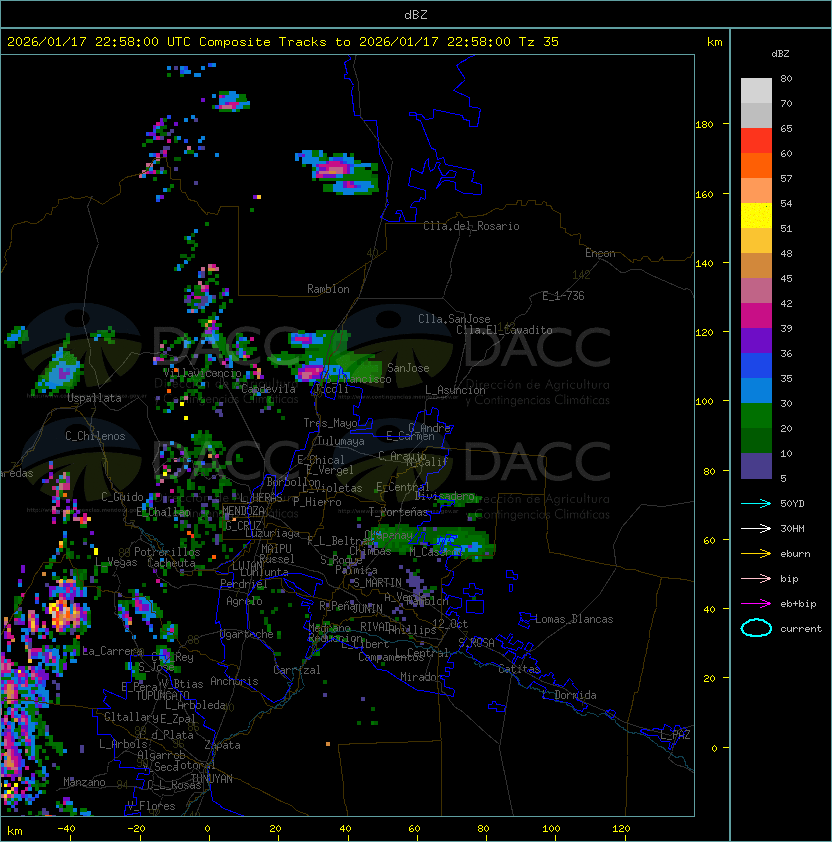Click the 'Zapata' map label
This screenshot has width=832, height=842.
(222, 745)
